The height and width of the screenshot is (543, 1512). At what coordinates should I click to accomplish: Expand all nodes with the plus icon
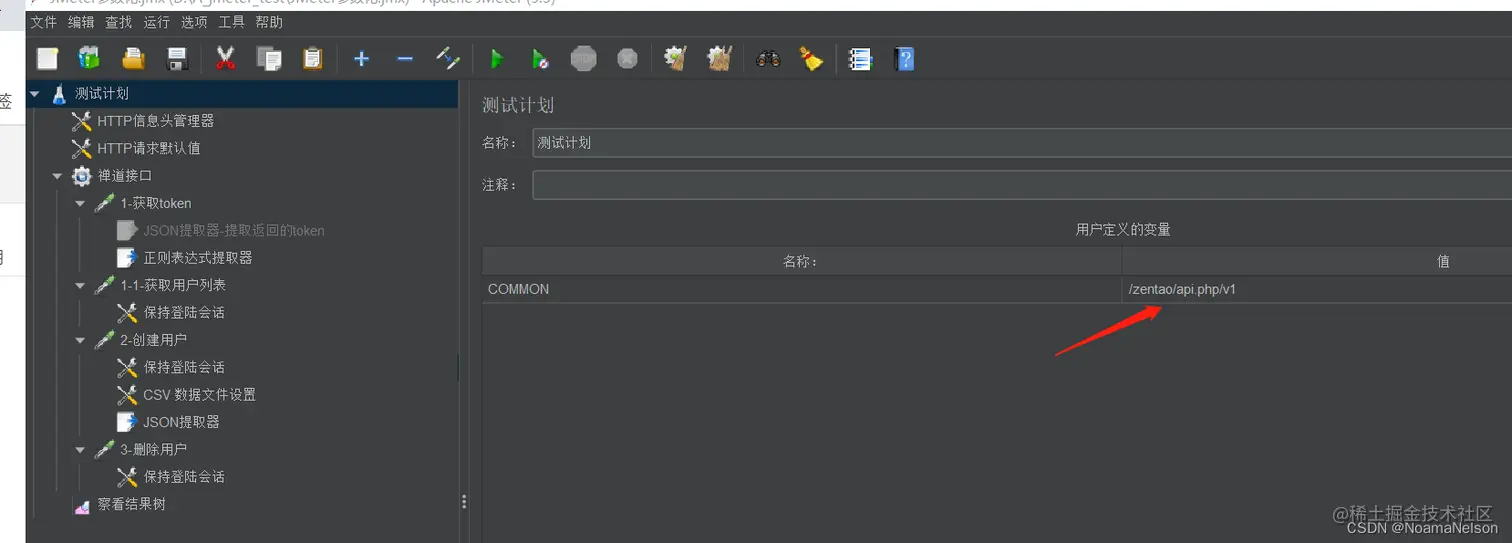pyautogui.click(x=361, y=59)
